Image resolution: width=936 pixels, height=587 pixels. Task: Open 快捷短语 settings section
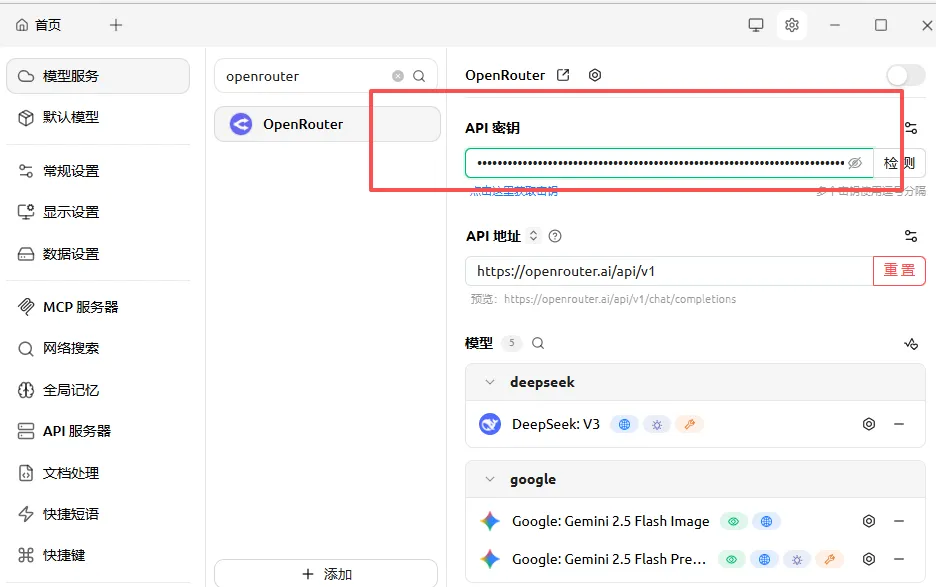click(x=98, y=514)
